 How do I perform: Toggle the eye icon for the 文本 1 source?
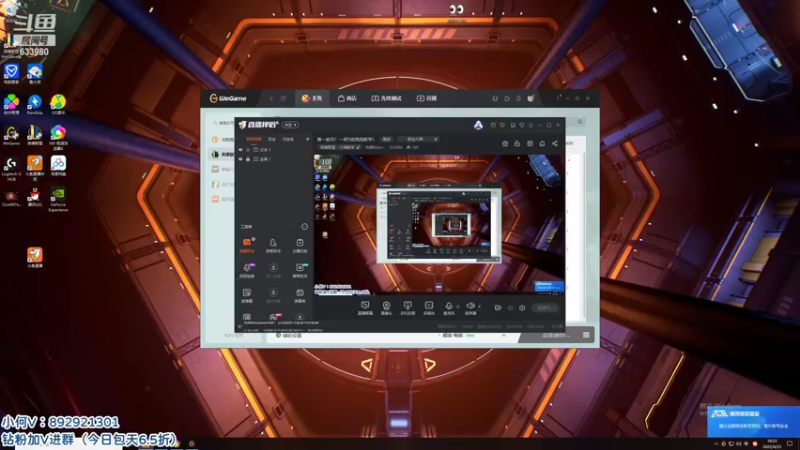click(240, 150)
